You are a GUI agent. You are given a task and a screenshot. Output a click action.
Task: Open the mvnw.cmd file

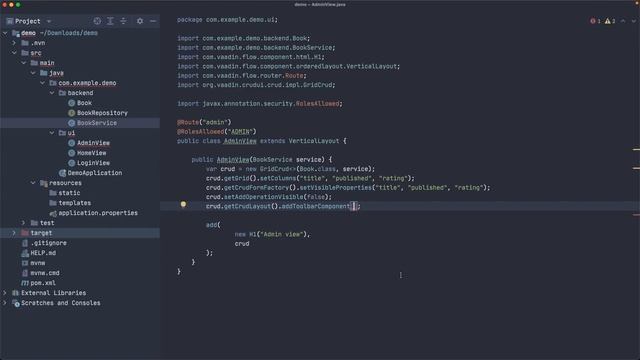click(x=45, y=273)
